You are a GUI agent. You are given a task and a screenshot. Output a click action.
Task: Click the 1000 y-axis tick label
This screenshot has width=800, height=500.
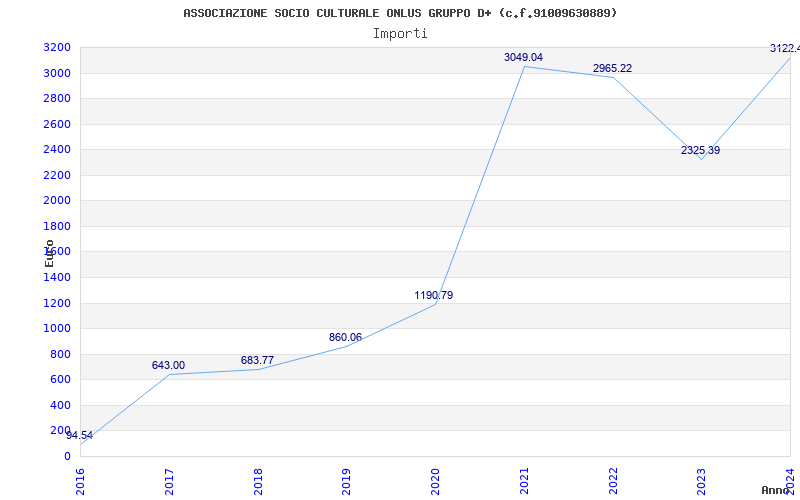57,329
